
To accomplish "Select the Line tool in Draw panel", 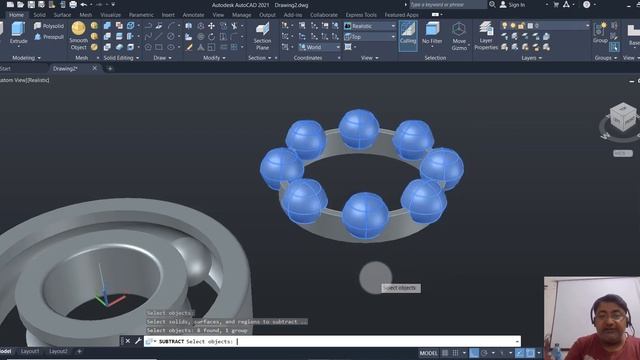I will (x=158, y=37).
